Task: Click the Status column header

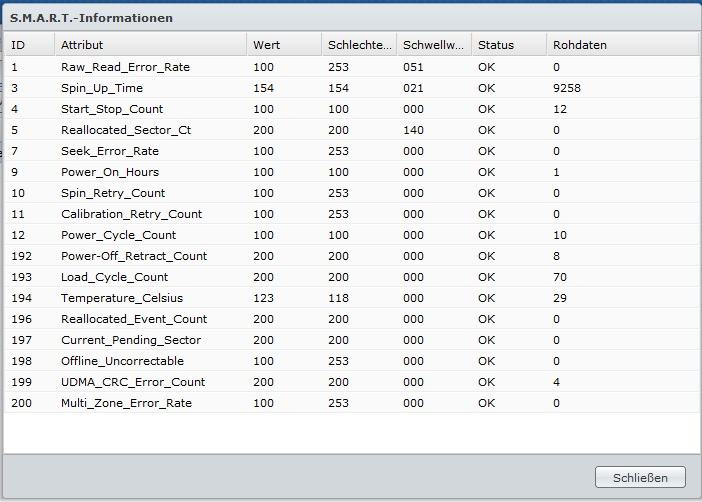Action: tap(509, 45)
